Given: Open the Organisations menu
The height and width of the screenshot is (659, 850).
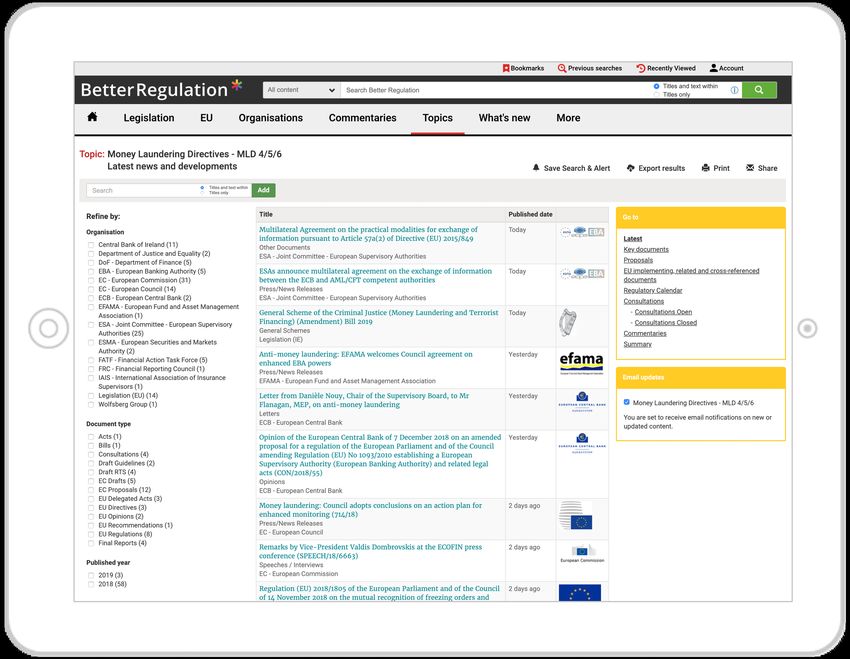Looking at the screenshot, I should coord(271,118).
